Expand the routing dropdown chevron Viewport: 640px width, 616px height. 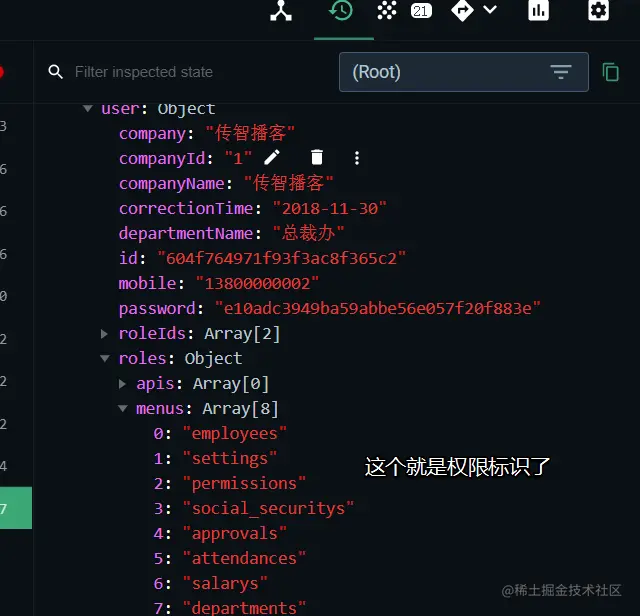click(490, 9)
